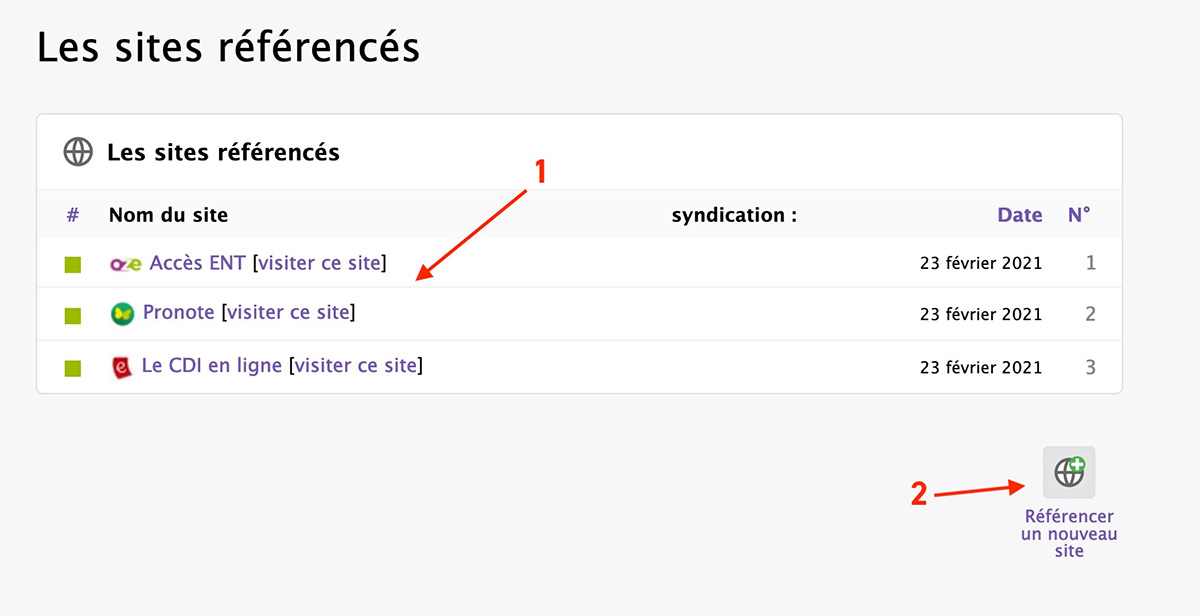Sort the list by Date column

(1019, 215)
